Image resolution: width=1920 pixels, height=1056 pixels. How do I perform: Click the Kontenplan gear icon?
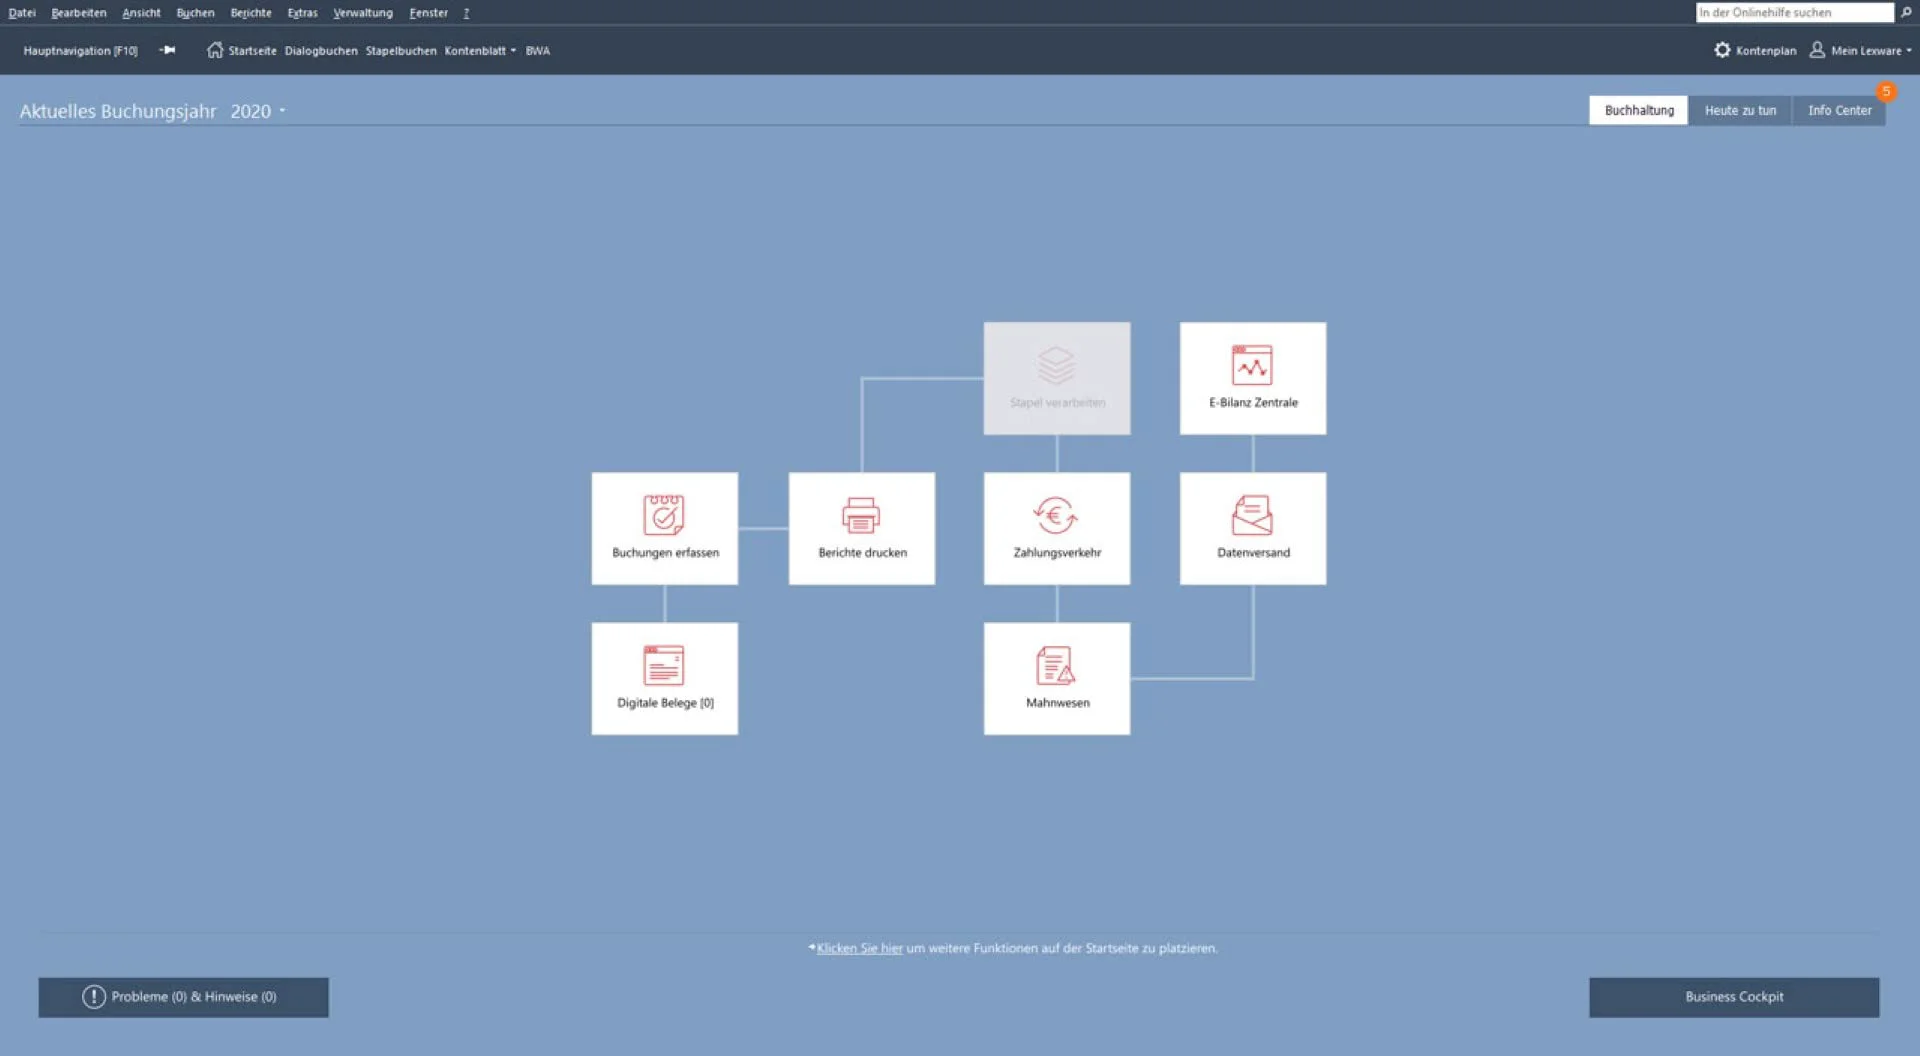(1722, 50)
